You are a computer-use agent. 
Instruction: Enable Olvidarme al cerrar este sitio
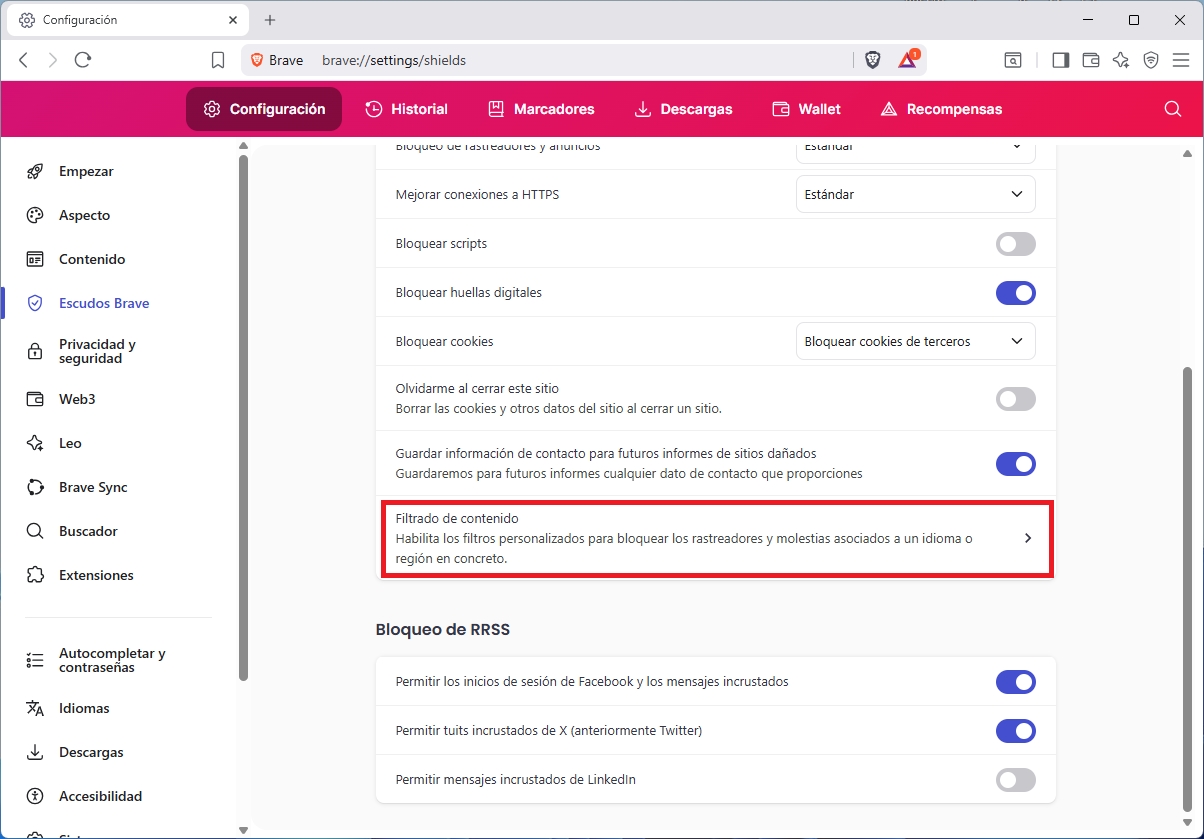pyautogui.click(x=1015, y=398)
